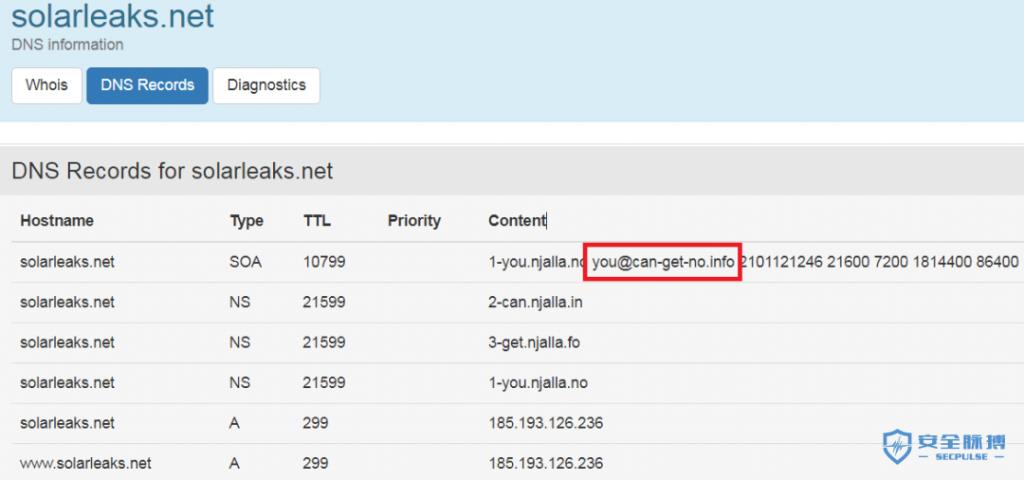Click the DNS information subtitle

click(67, 45)
